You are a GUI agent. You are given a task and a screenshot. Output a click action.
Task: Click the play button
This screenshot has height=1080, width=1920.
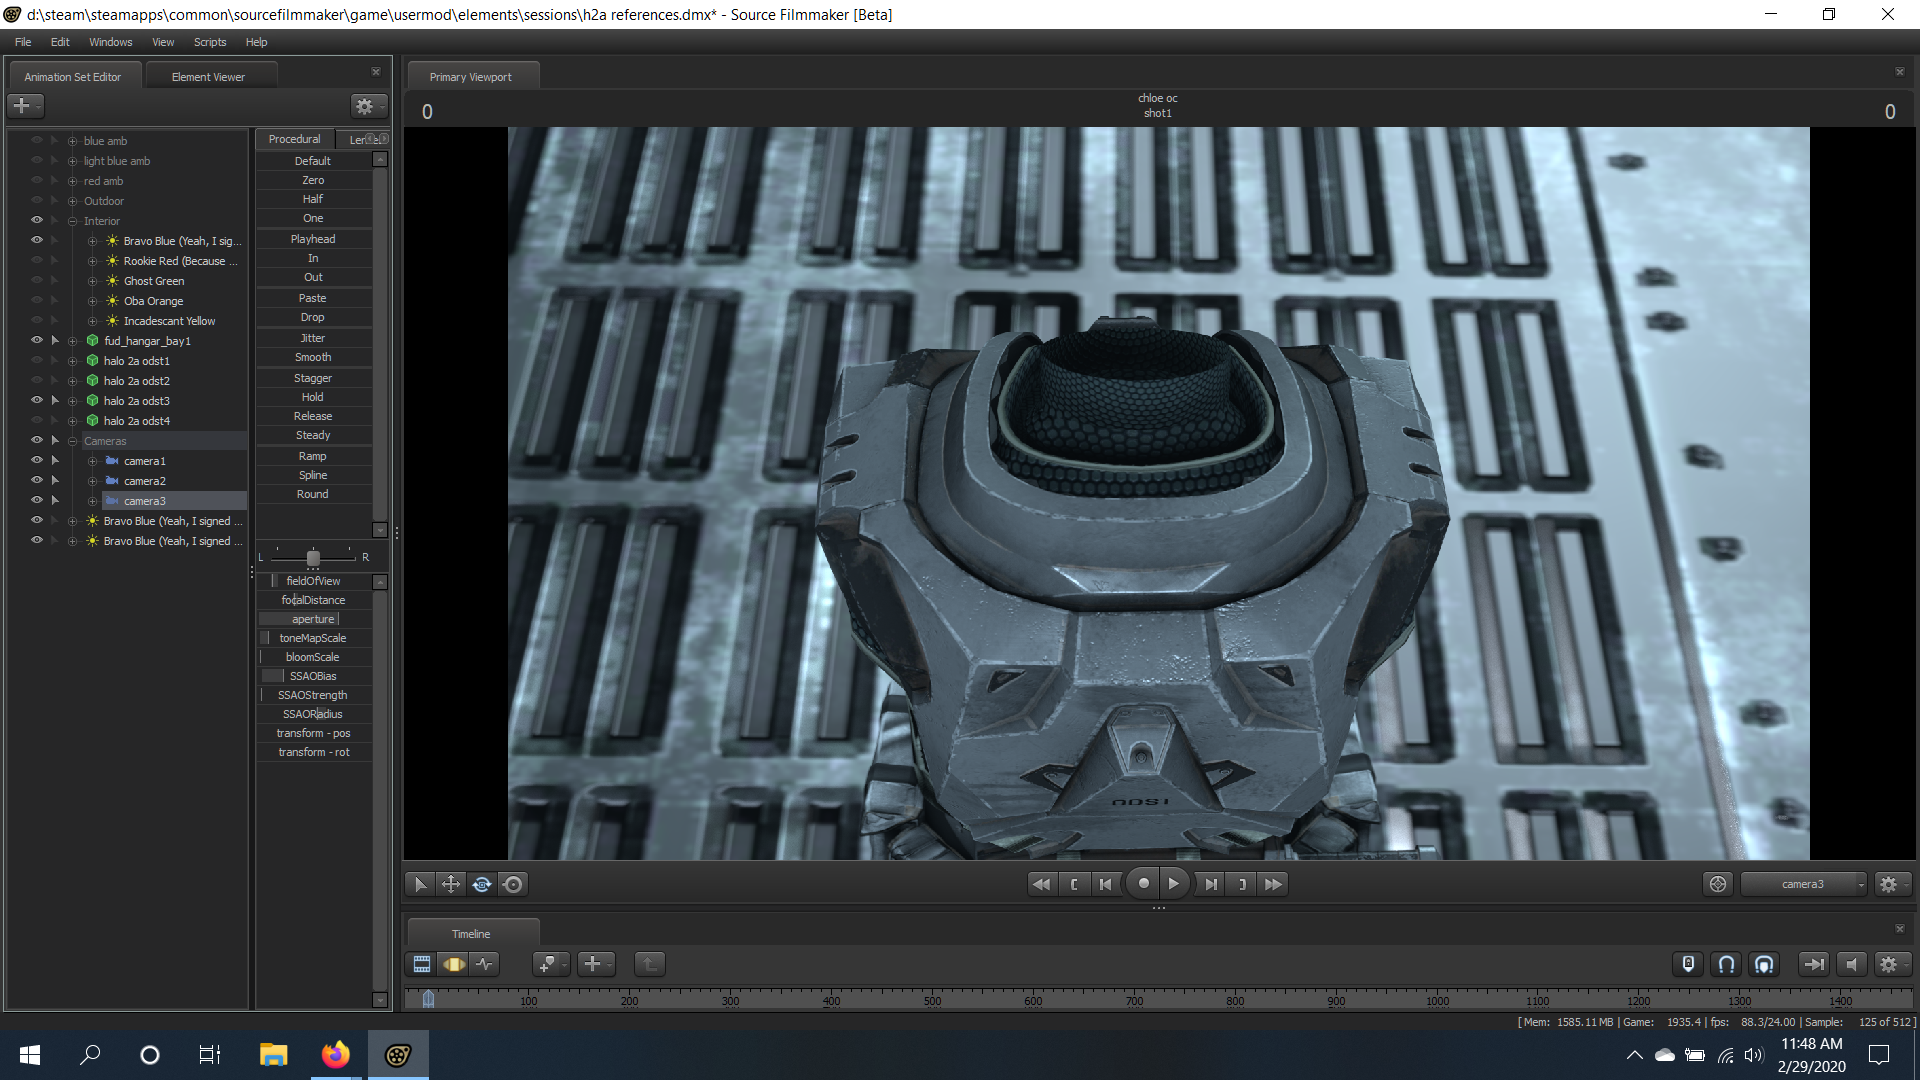[1174, 884]
